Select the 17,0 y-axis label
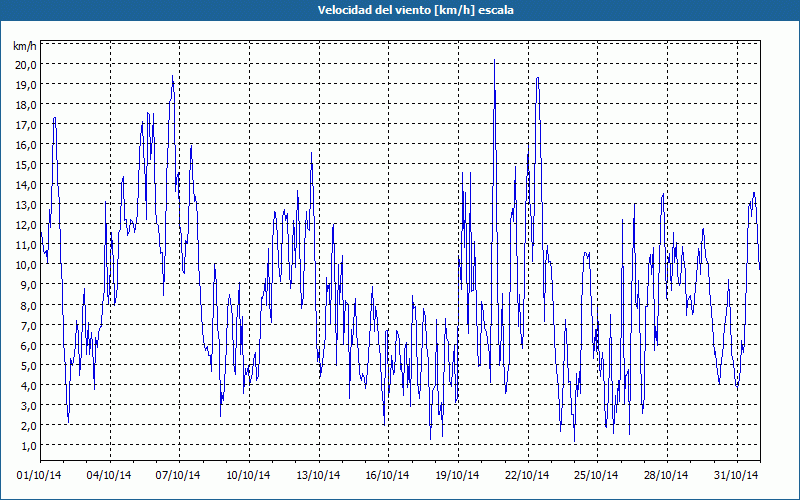Viewport: 800px width, 500px height. [x=27, y=124]
